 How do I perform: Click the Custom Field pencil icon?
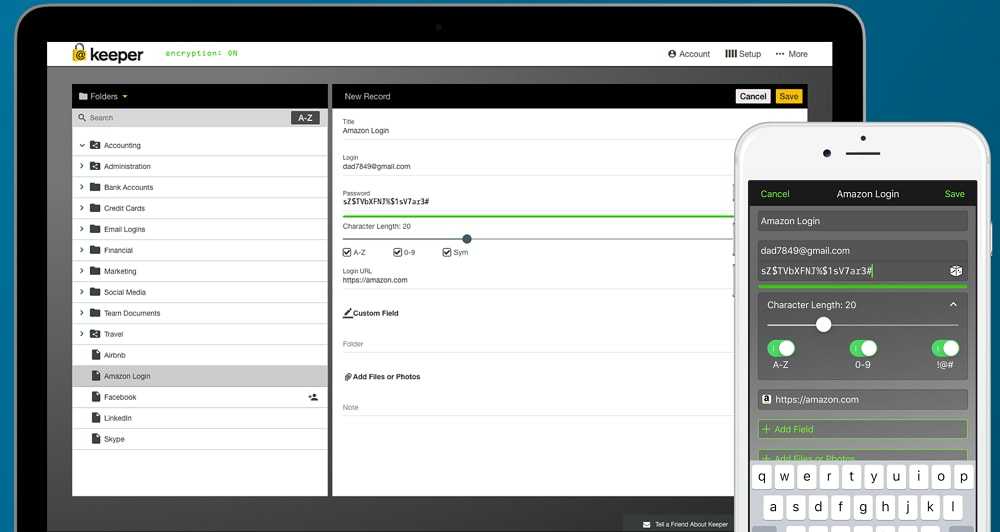click(x=348, y=313)
